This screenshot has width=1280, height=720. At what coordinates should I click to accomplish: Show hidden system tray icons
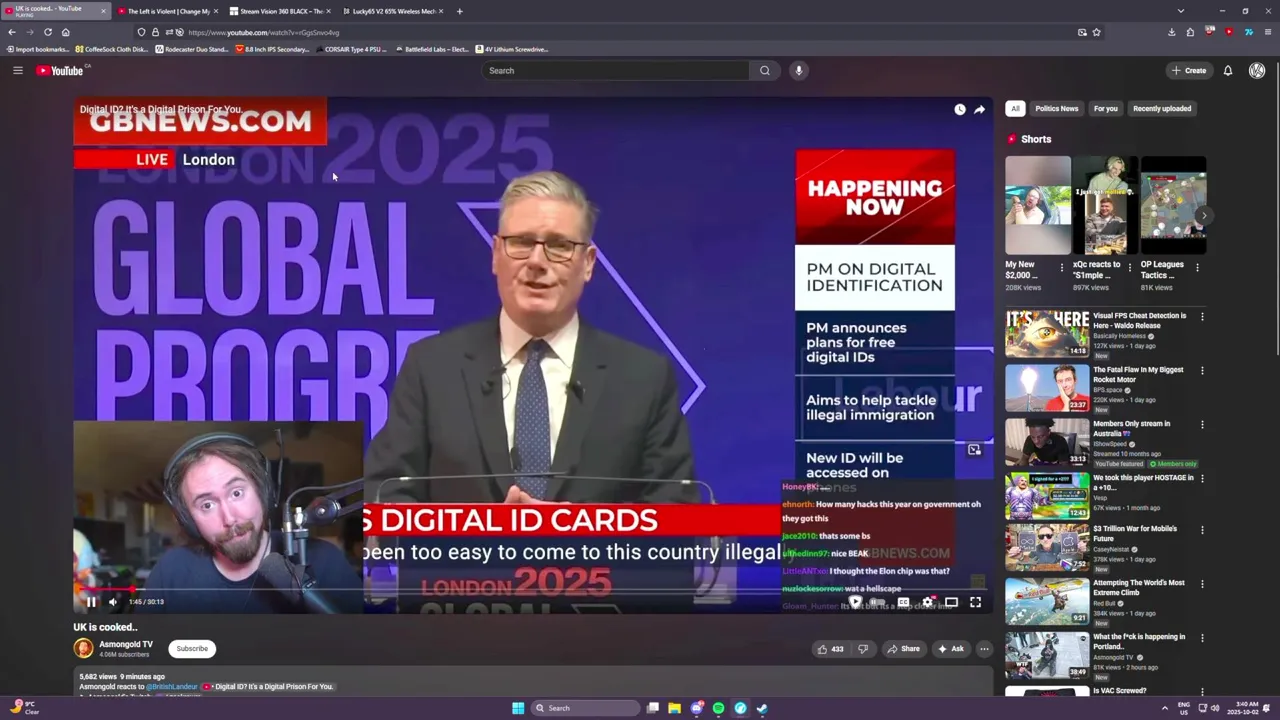coord(1165,708)
